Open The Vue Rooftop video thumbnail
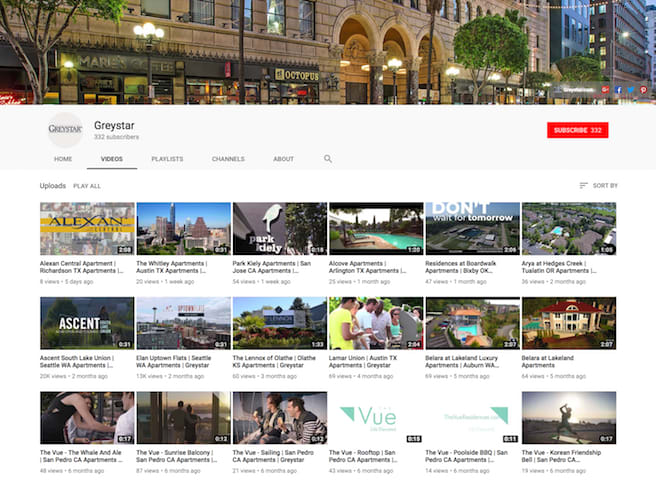 point(376,418)
